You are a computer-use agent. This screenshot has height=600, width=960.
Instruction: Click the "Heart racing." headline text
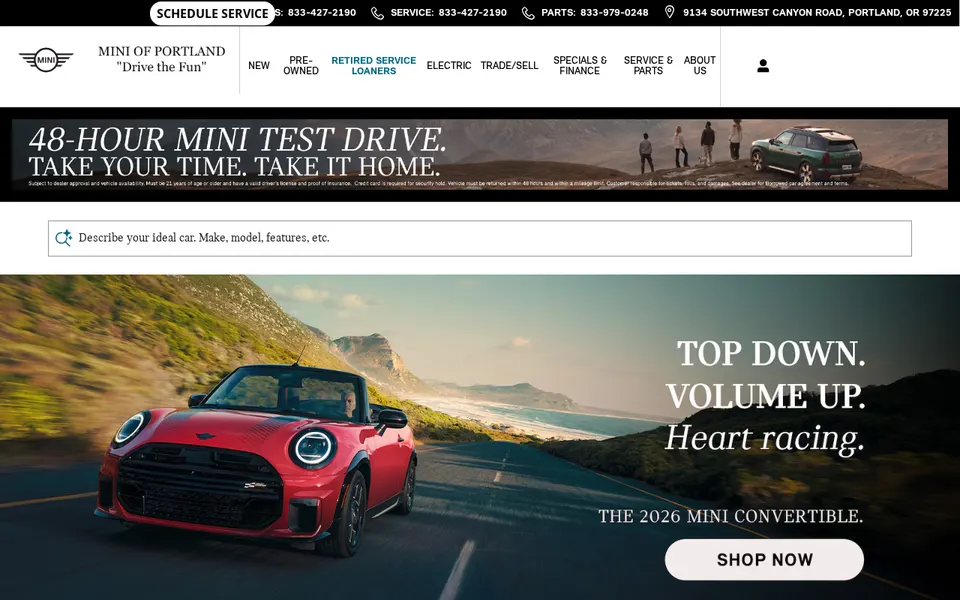pos(765,438)
